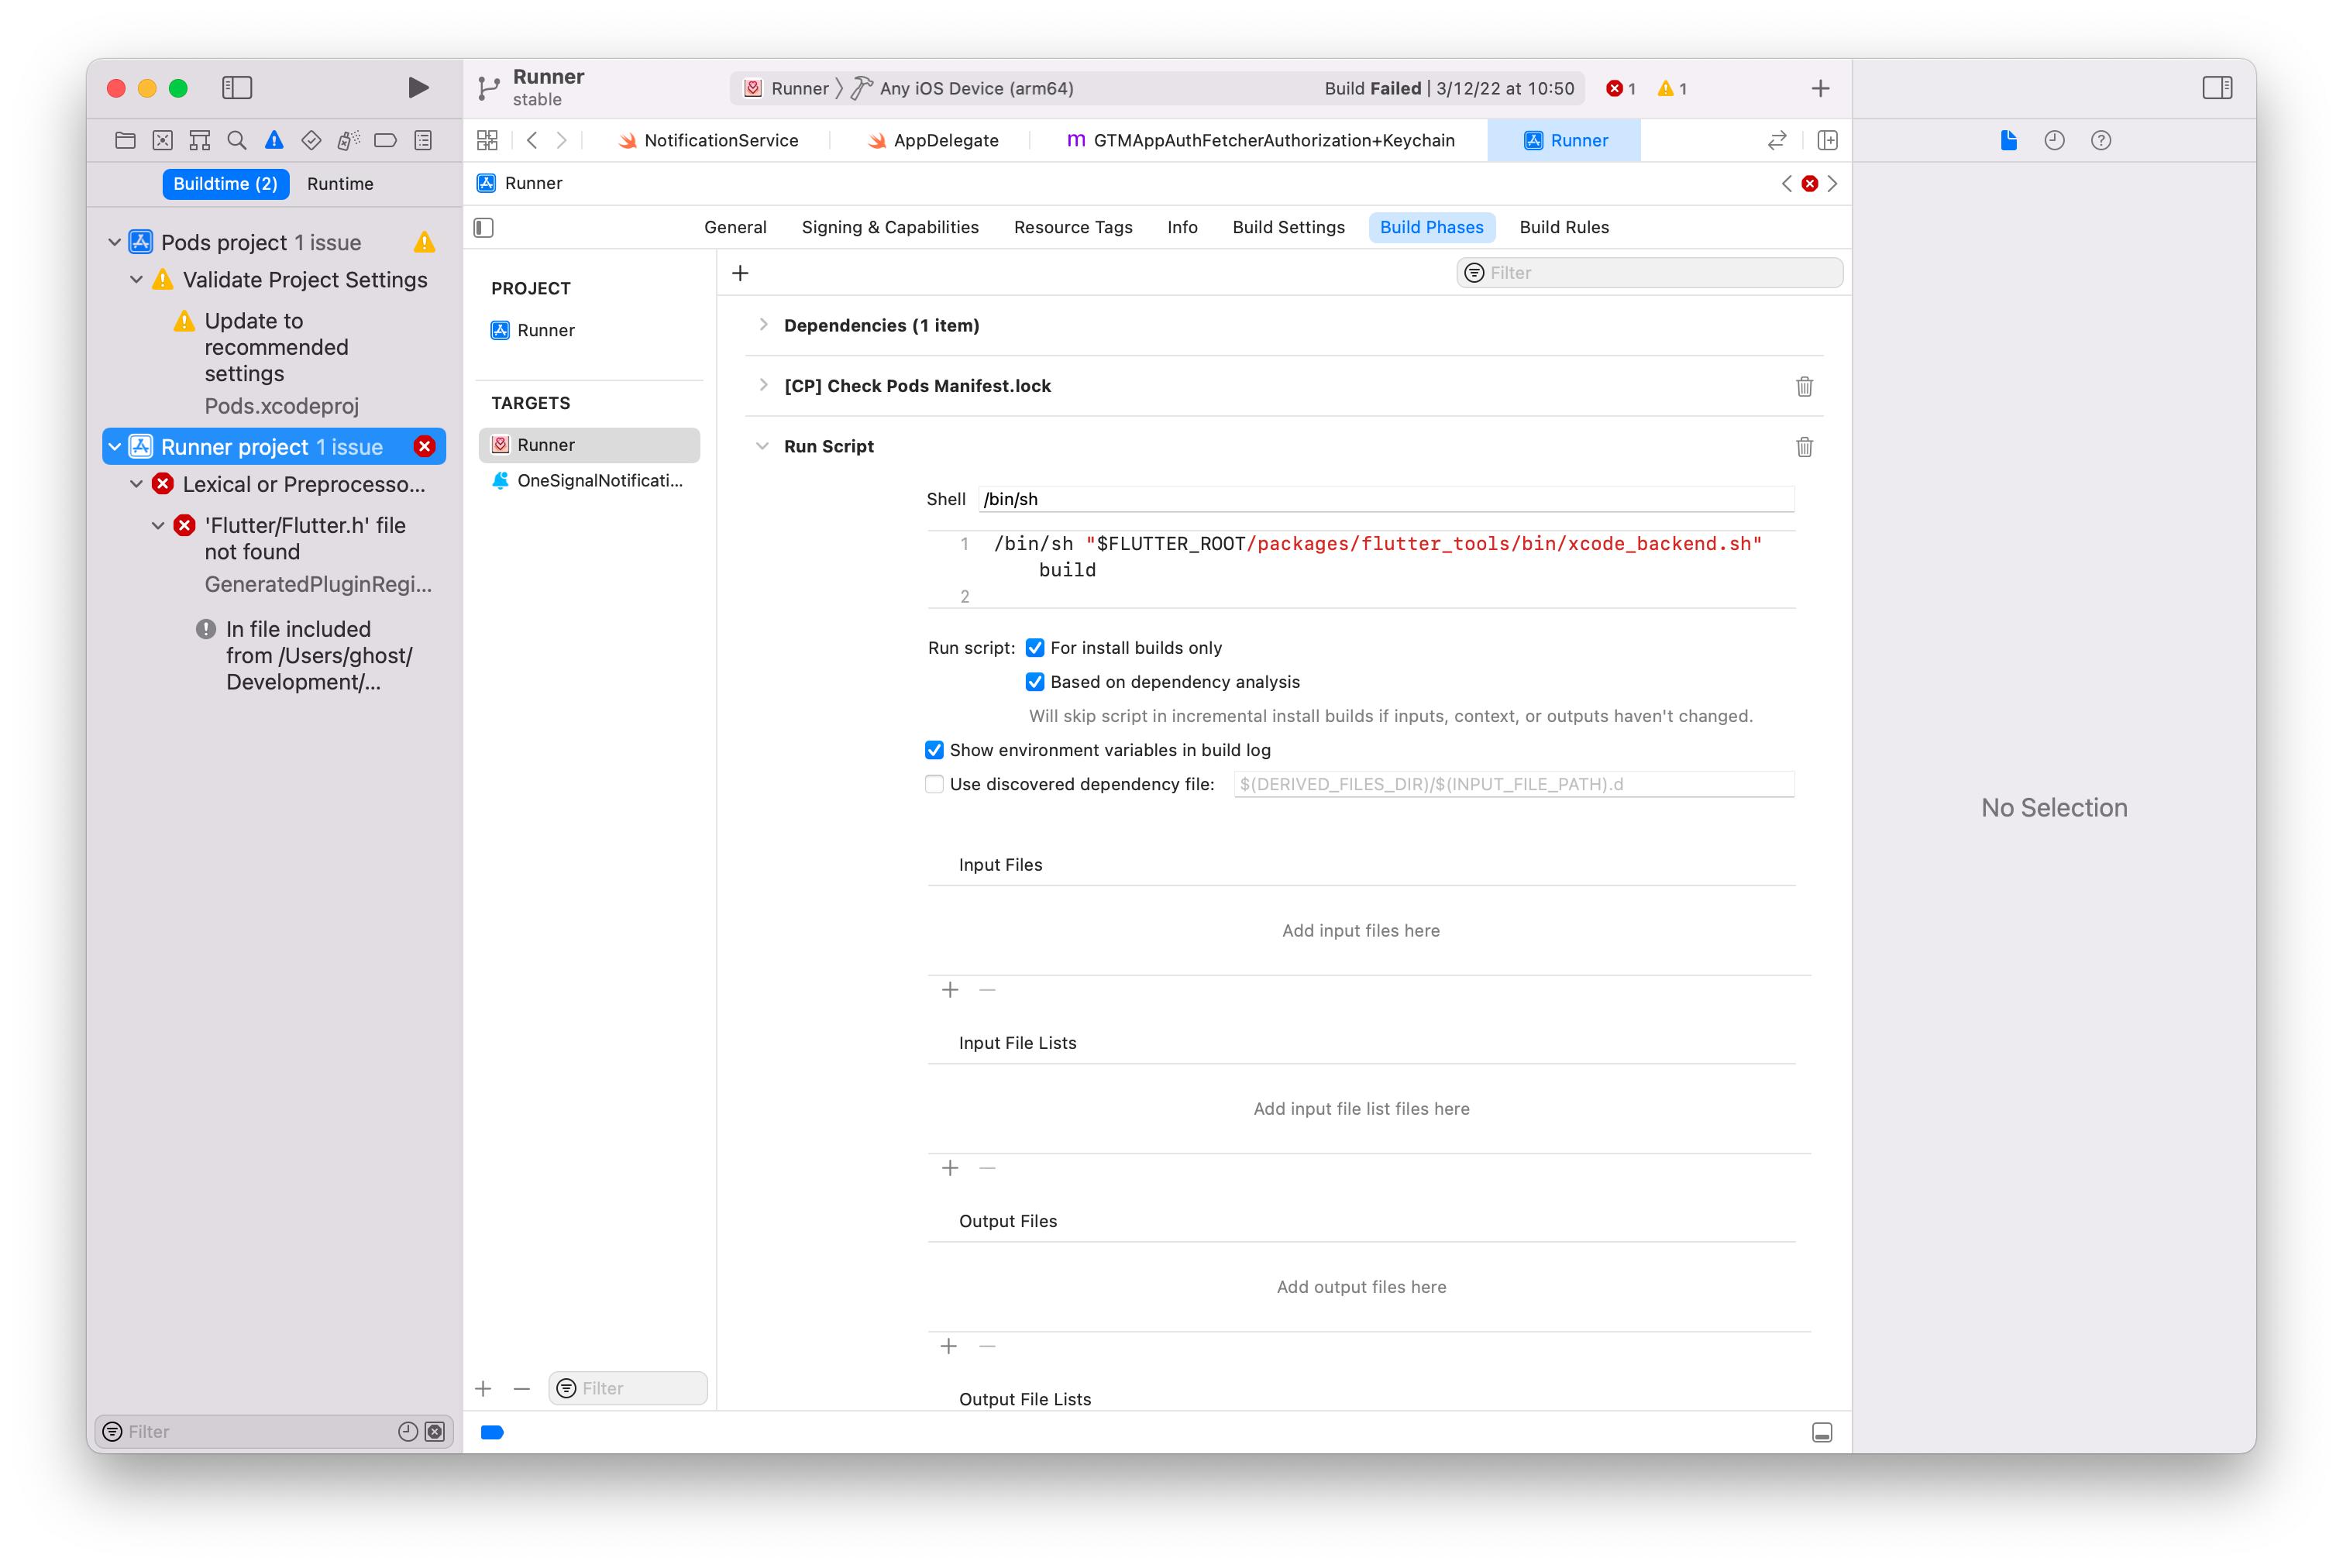Add a new build phase
The width and height of the screenshot is (2343, 1568).
[740, 273]
